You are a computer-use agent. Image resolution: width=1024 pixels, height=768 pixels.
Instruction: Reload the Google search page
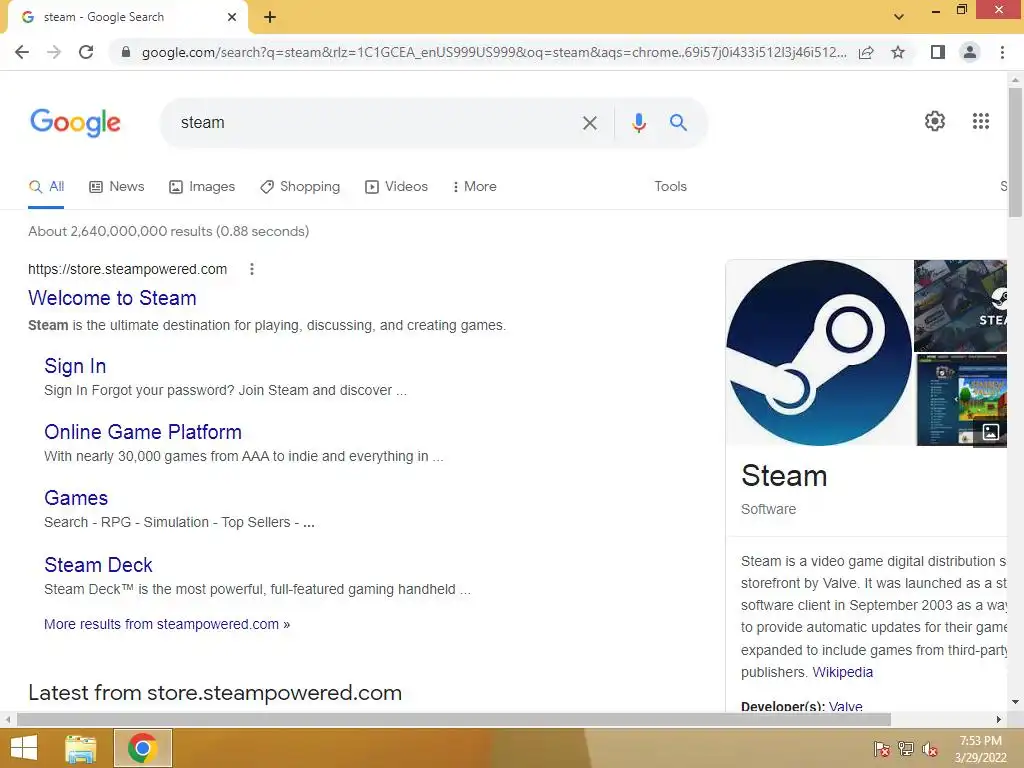[86, 52]
